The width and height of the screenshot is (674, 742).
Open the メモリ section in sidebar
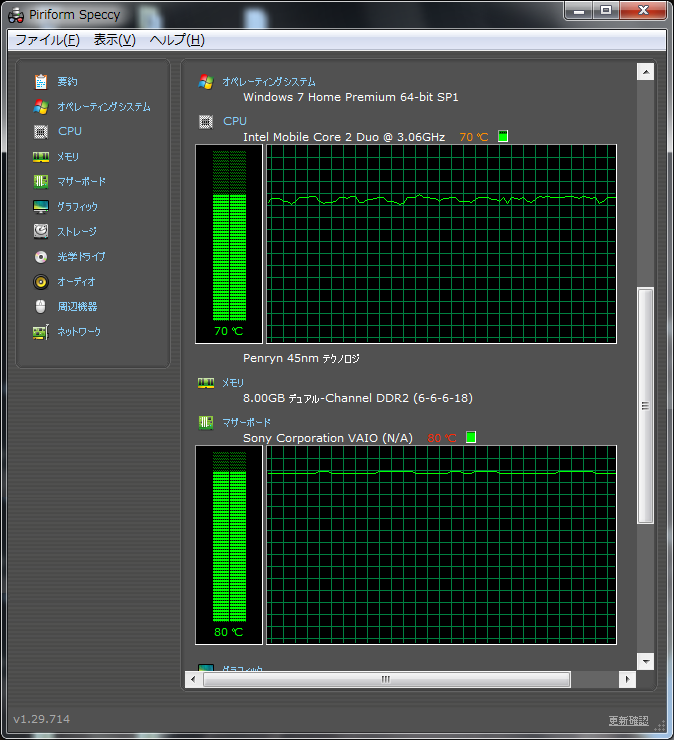coord(68,157)
